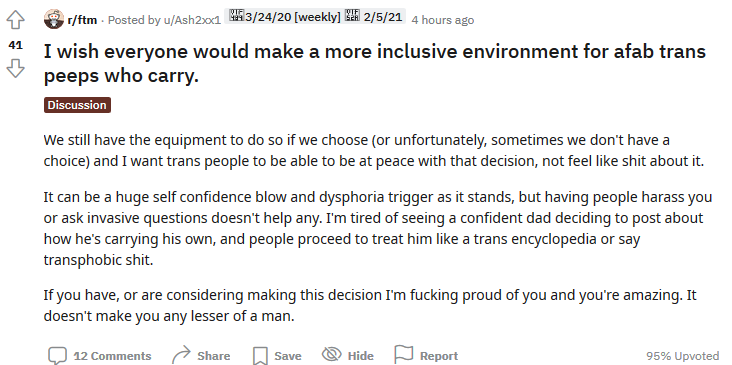Click the flair emoji before 2/5/21

[x=351, y=16]
